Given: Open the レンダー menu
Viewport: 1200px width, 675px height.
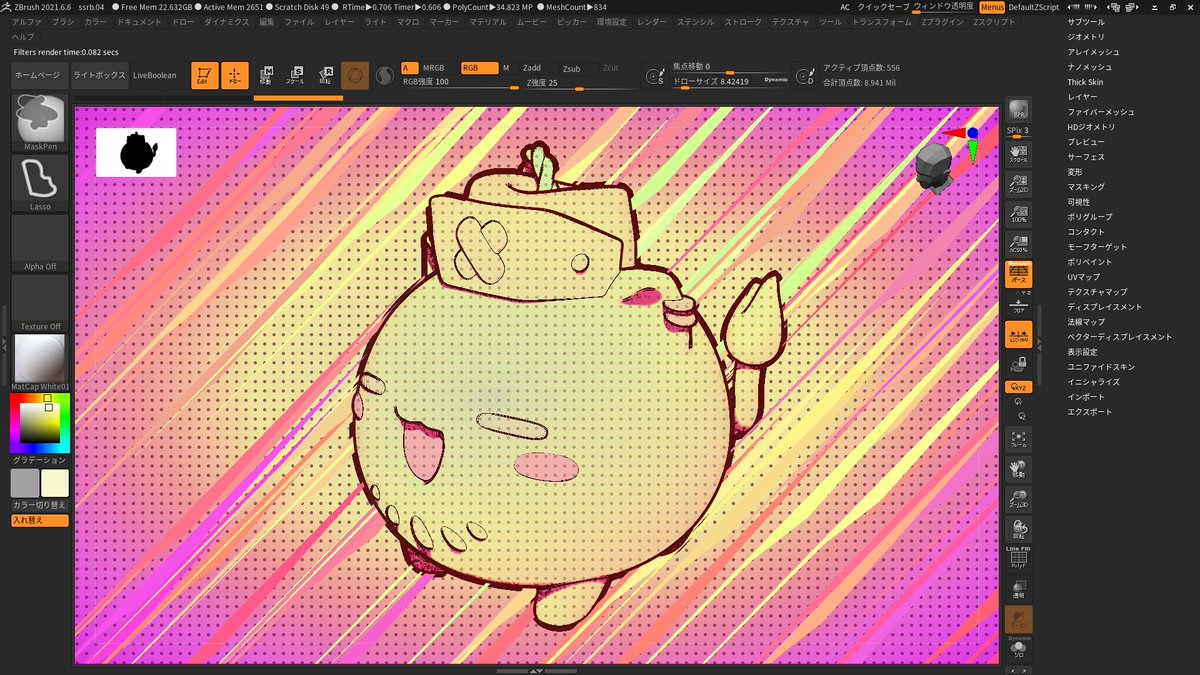Looking at the screenshot, I should point(651,21).
